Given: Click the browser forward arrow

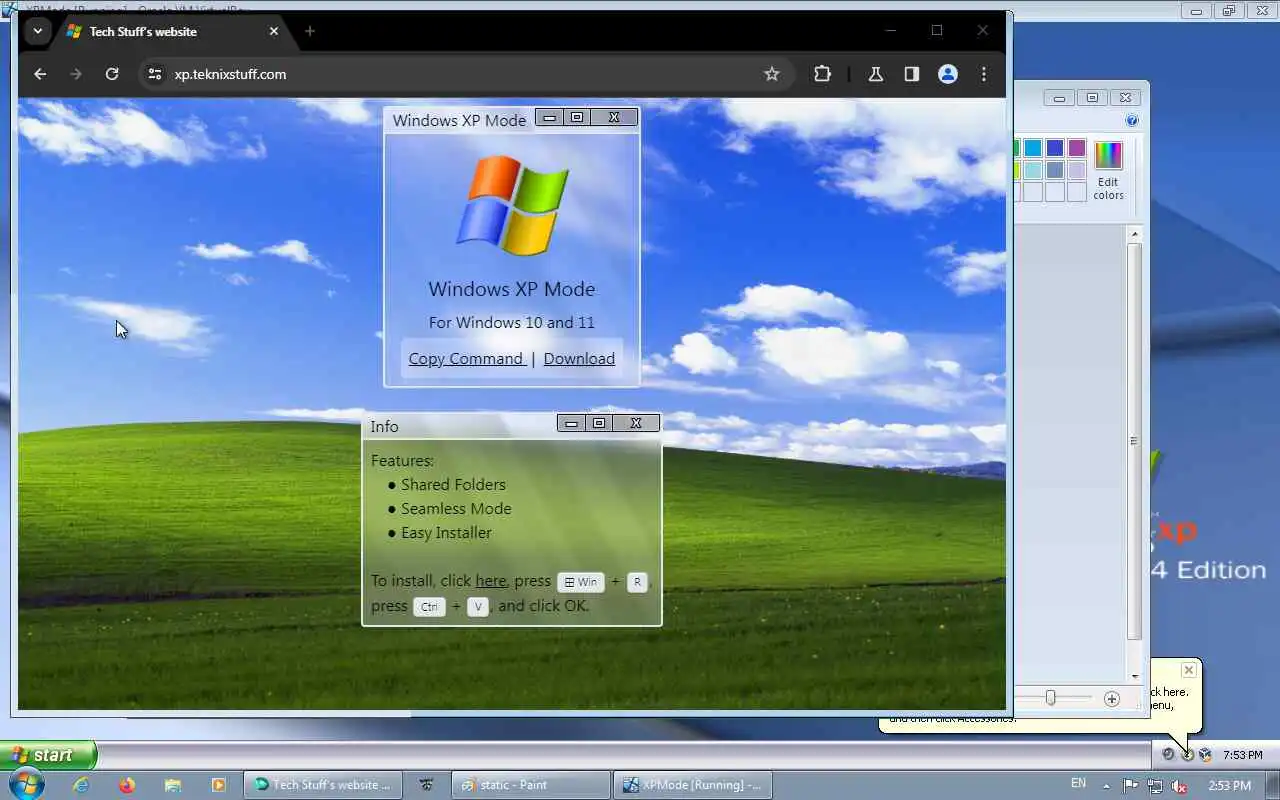Looking at the screenshot, I should pyautogui.click(x=76, y=74).
